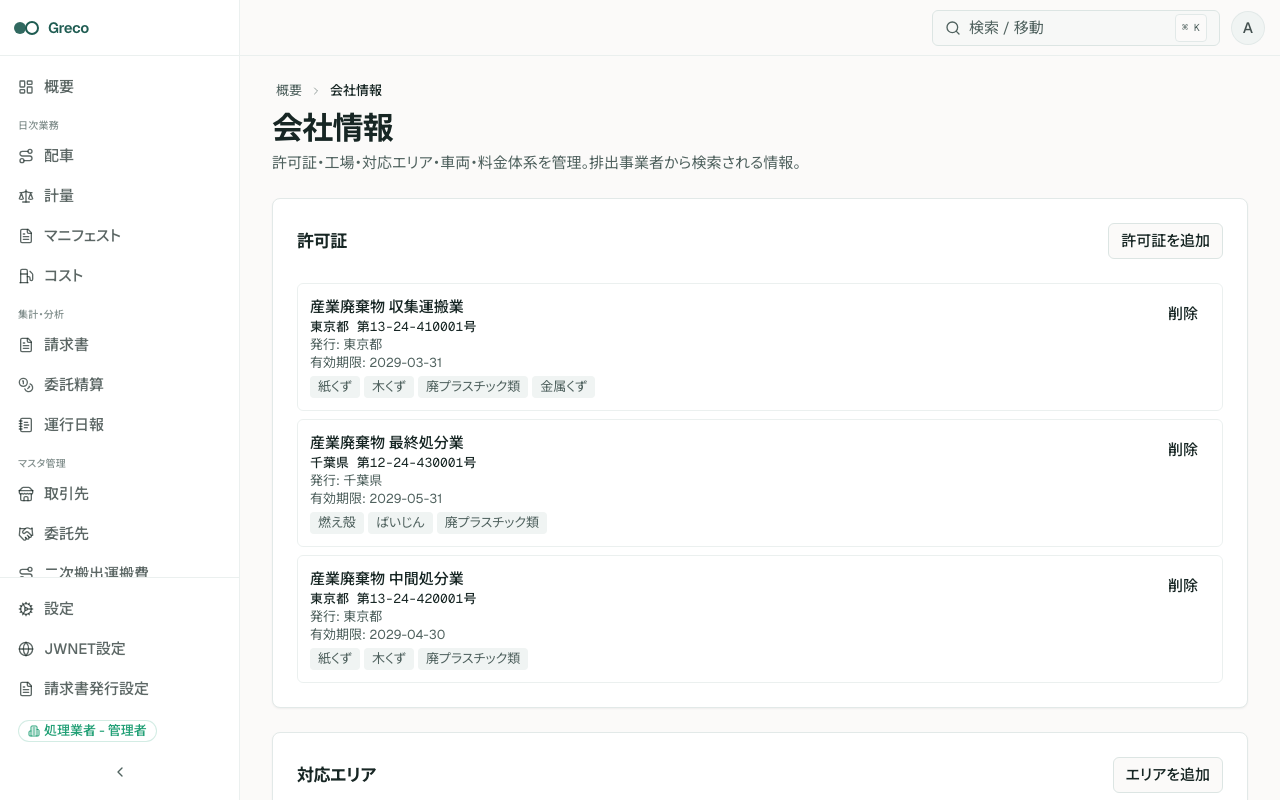Click the 会社情報 breadcrumb text
This screenshot has width=1280, height=800.
coord(356,90)
